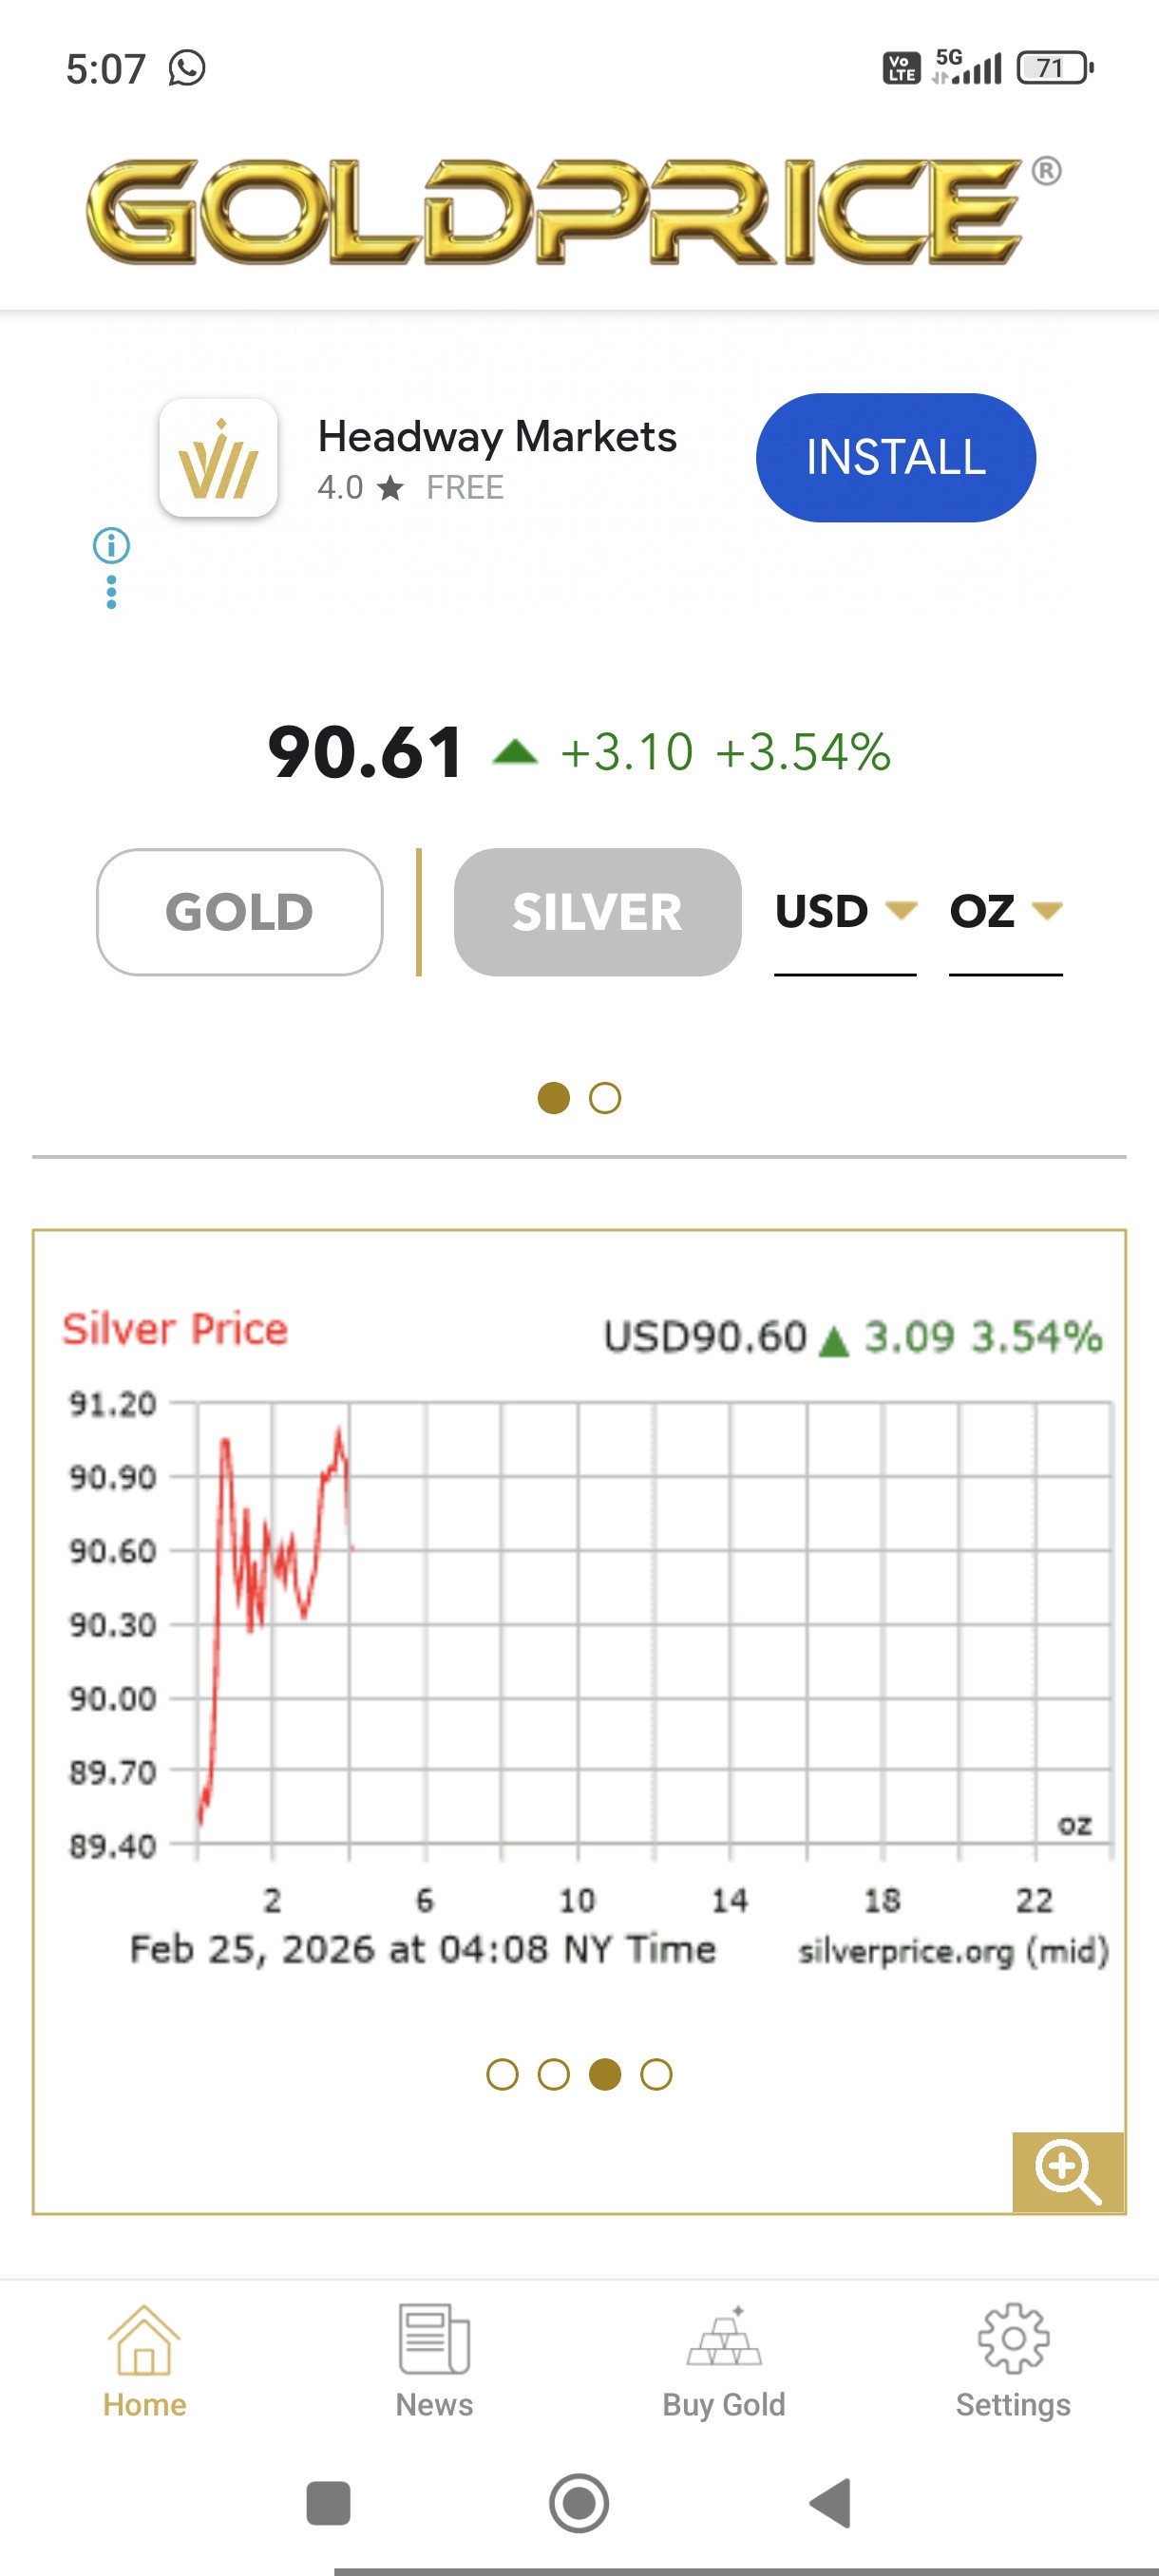Go to Home via house icon
This screenshot has height=2576, width=1159.
(x=144, y=2340)
